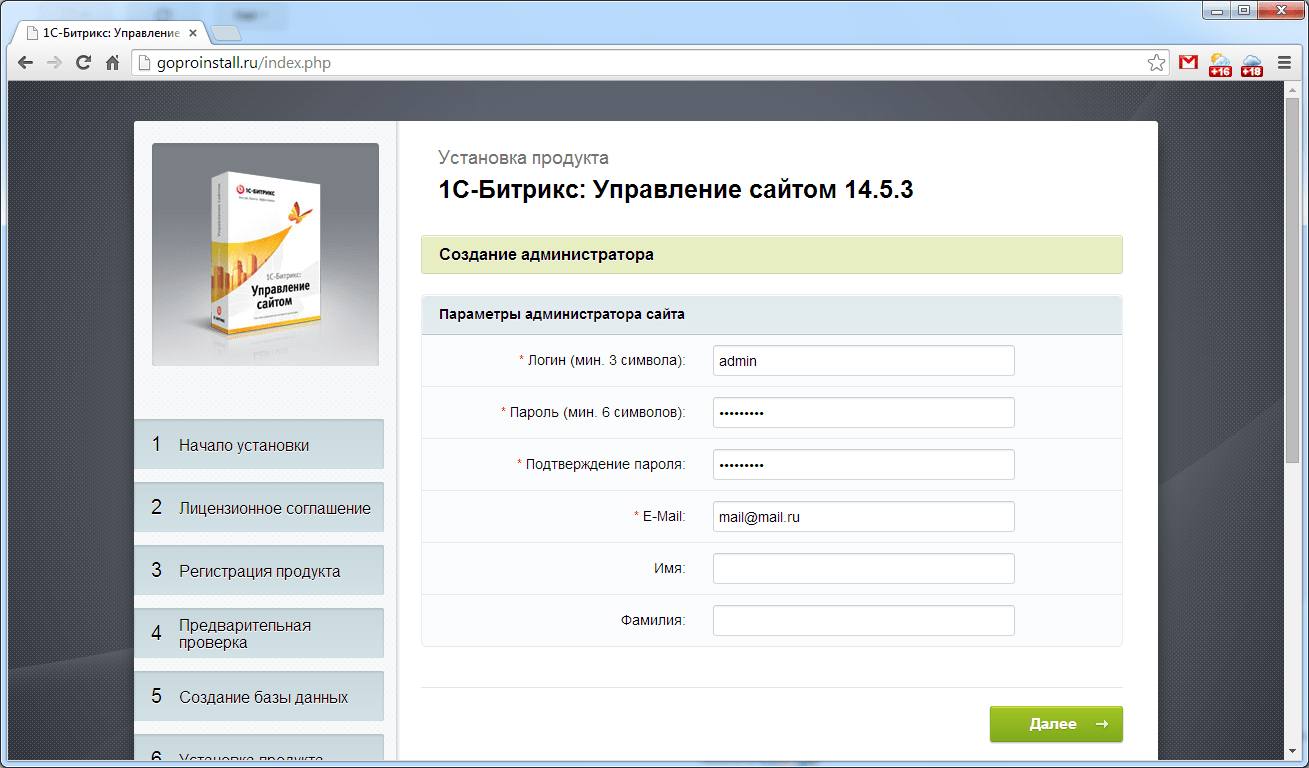Image resolution: width=1309 pixels, height=768 pixels.
Task: Click the Параметры администратора сайта header
Action: coord(562,314)
